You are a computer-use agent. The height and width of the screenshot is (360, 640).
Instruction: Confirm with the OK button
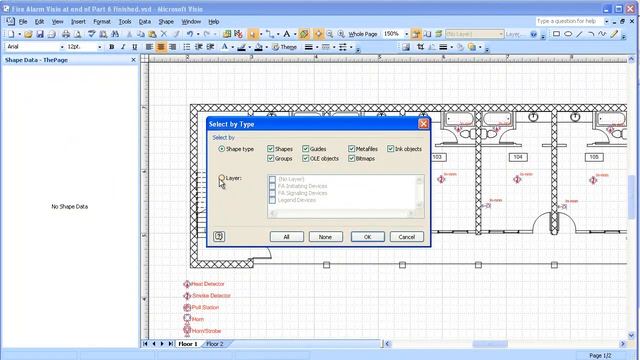[367, 237]
